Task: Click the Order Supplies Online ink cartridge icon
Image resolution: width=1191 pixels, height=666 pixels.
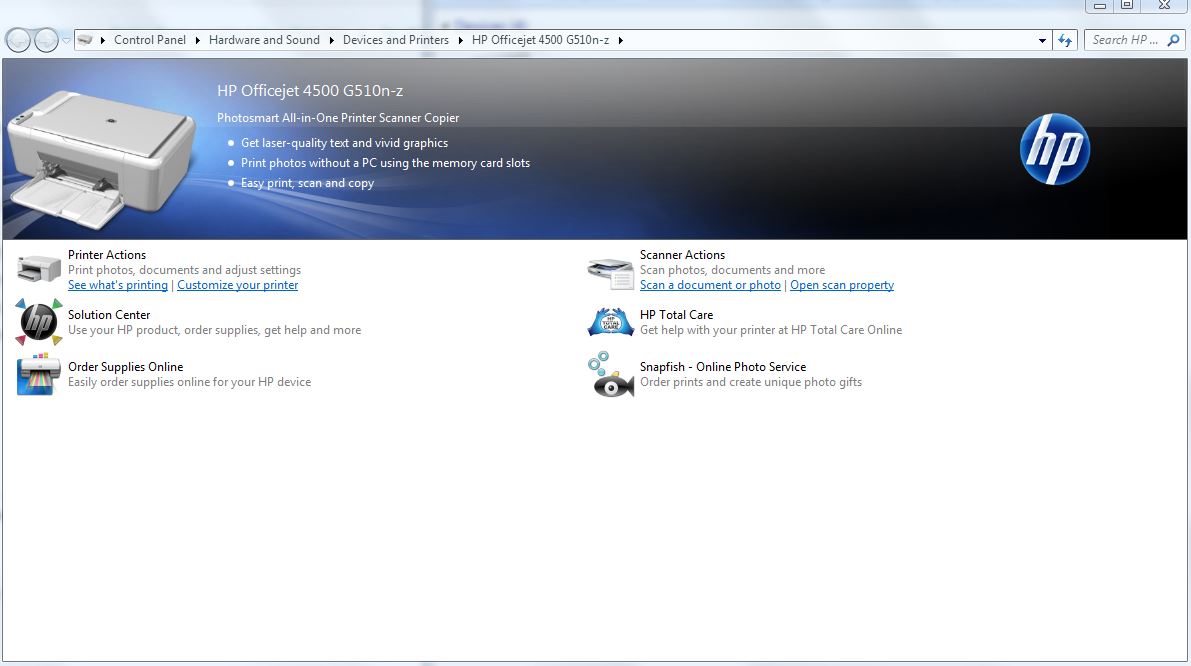Action: (x=37, y=375)
